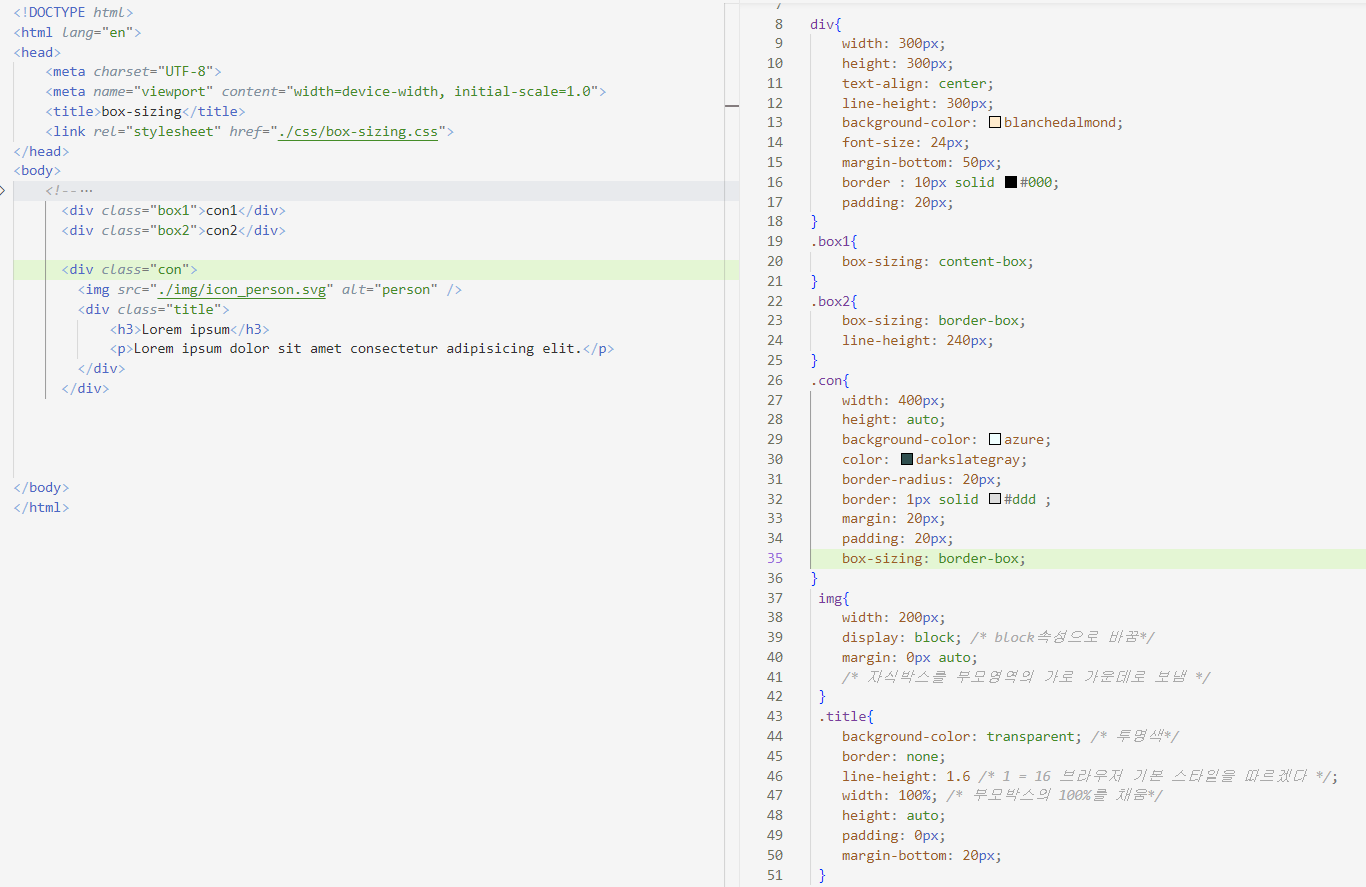This screenshot has height=887, width=1366.
Task: Click the closing </head> tag
Action: tap(42, 151)
